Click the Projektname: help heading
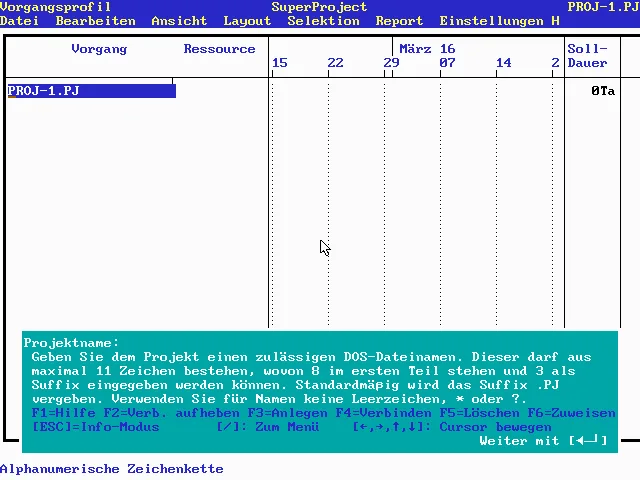This screenshot has width=640, height=480. tap(71, 343)
